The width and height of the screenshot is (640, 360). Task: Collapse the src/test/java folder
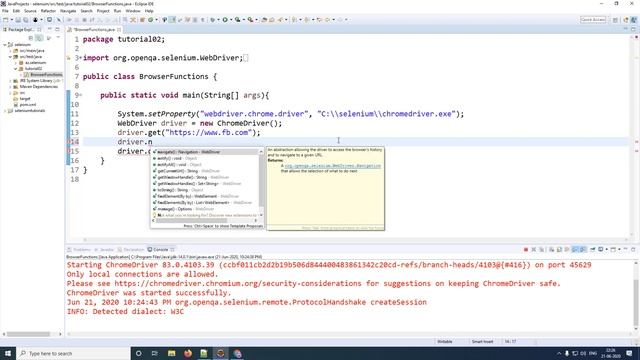[x=11, y=57]
